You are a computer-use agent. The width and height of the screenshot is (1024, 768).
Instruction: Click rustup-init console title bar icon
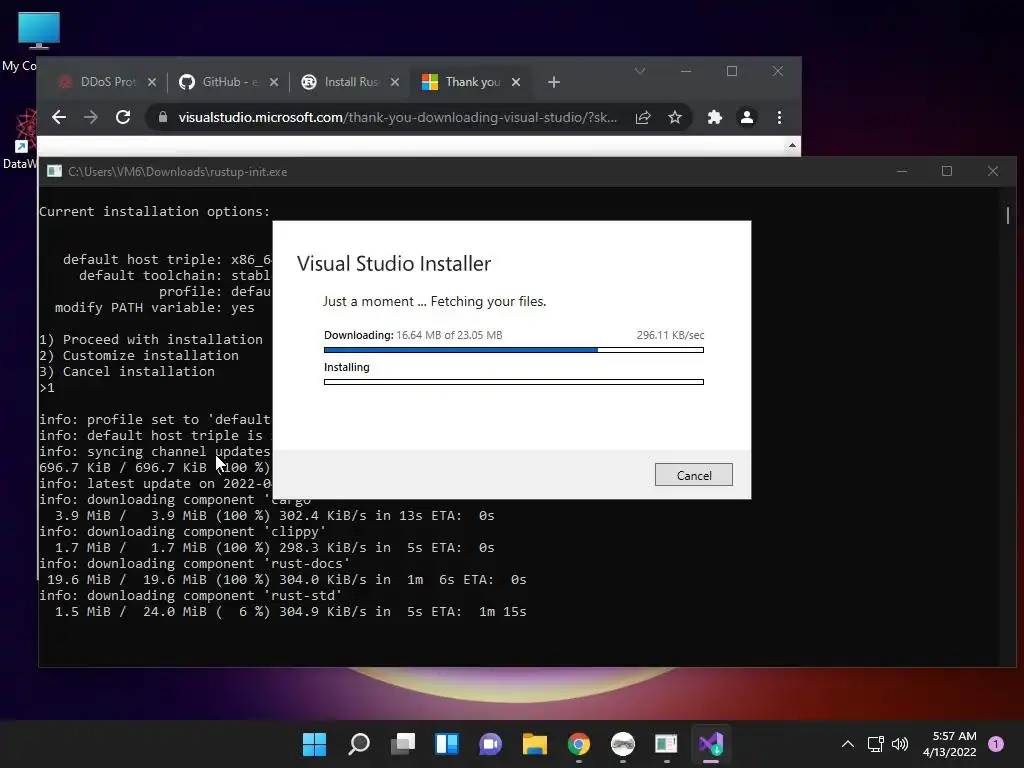coord(54,171)
